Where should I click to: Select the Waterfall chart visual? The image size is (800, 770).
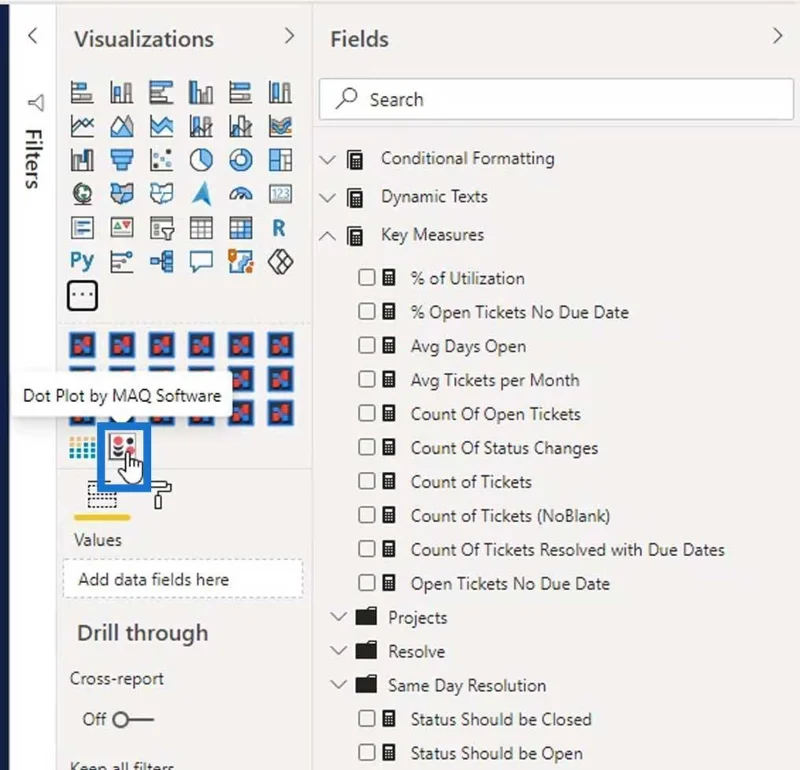pyautogui.click(x=82, y=160)
